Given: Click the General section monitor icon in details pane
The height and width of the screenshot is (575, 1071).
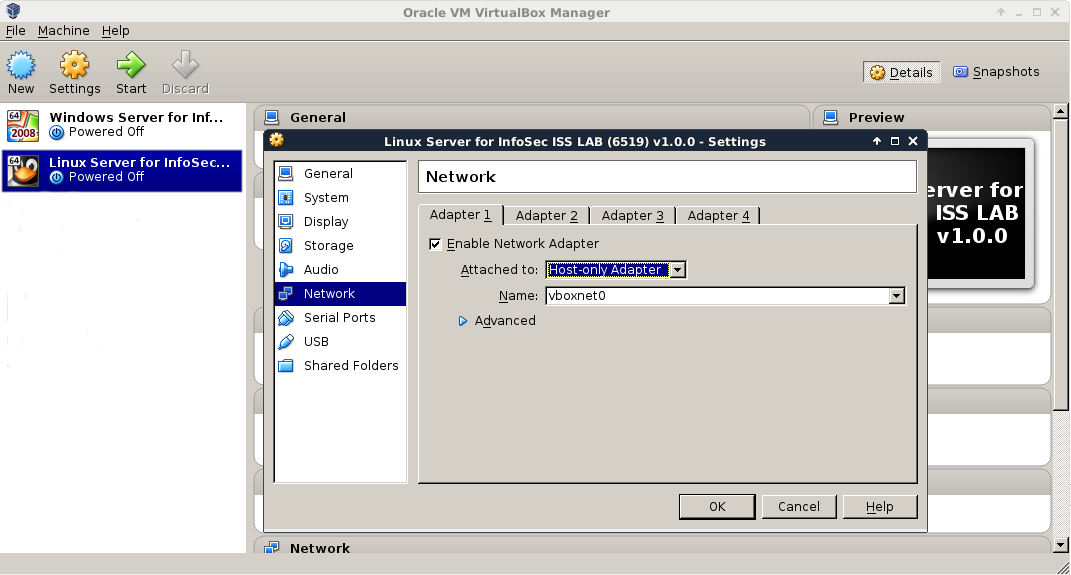Looking at the screenshot, I should pos(272,117).
